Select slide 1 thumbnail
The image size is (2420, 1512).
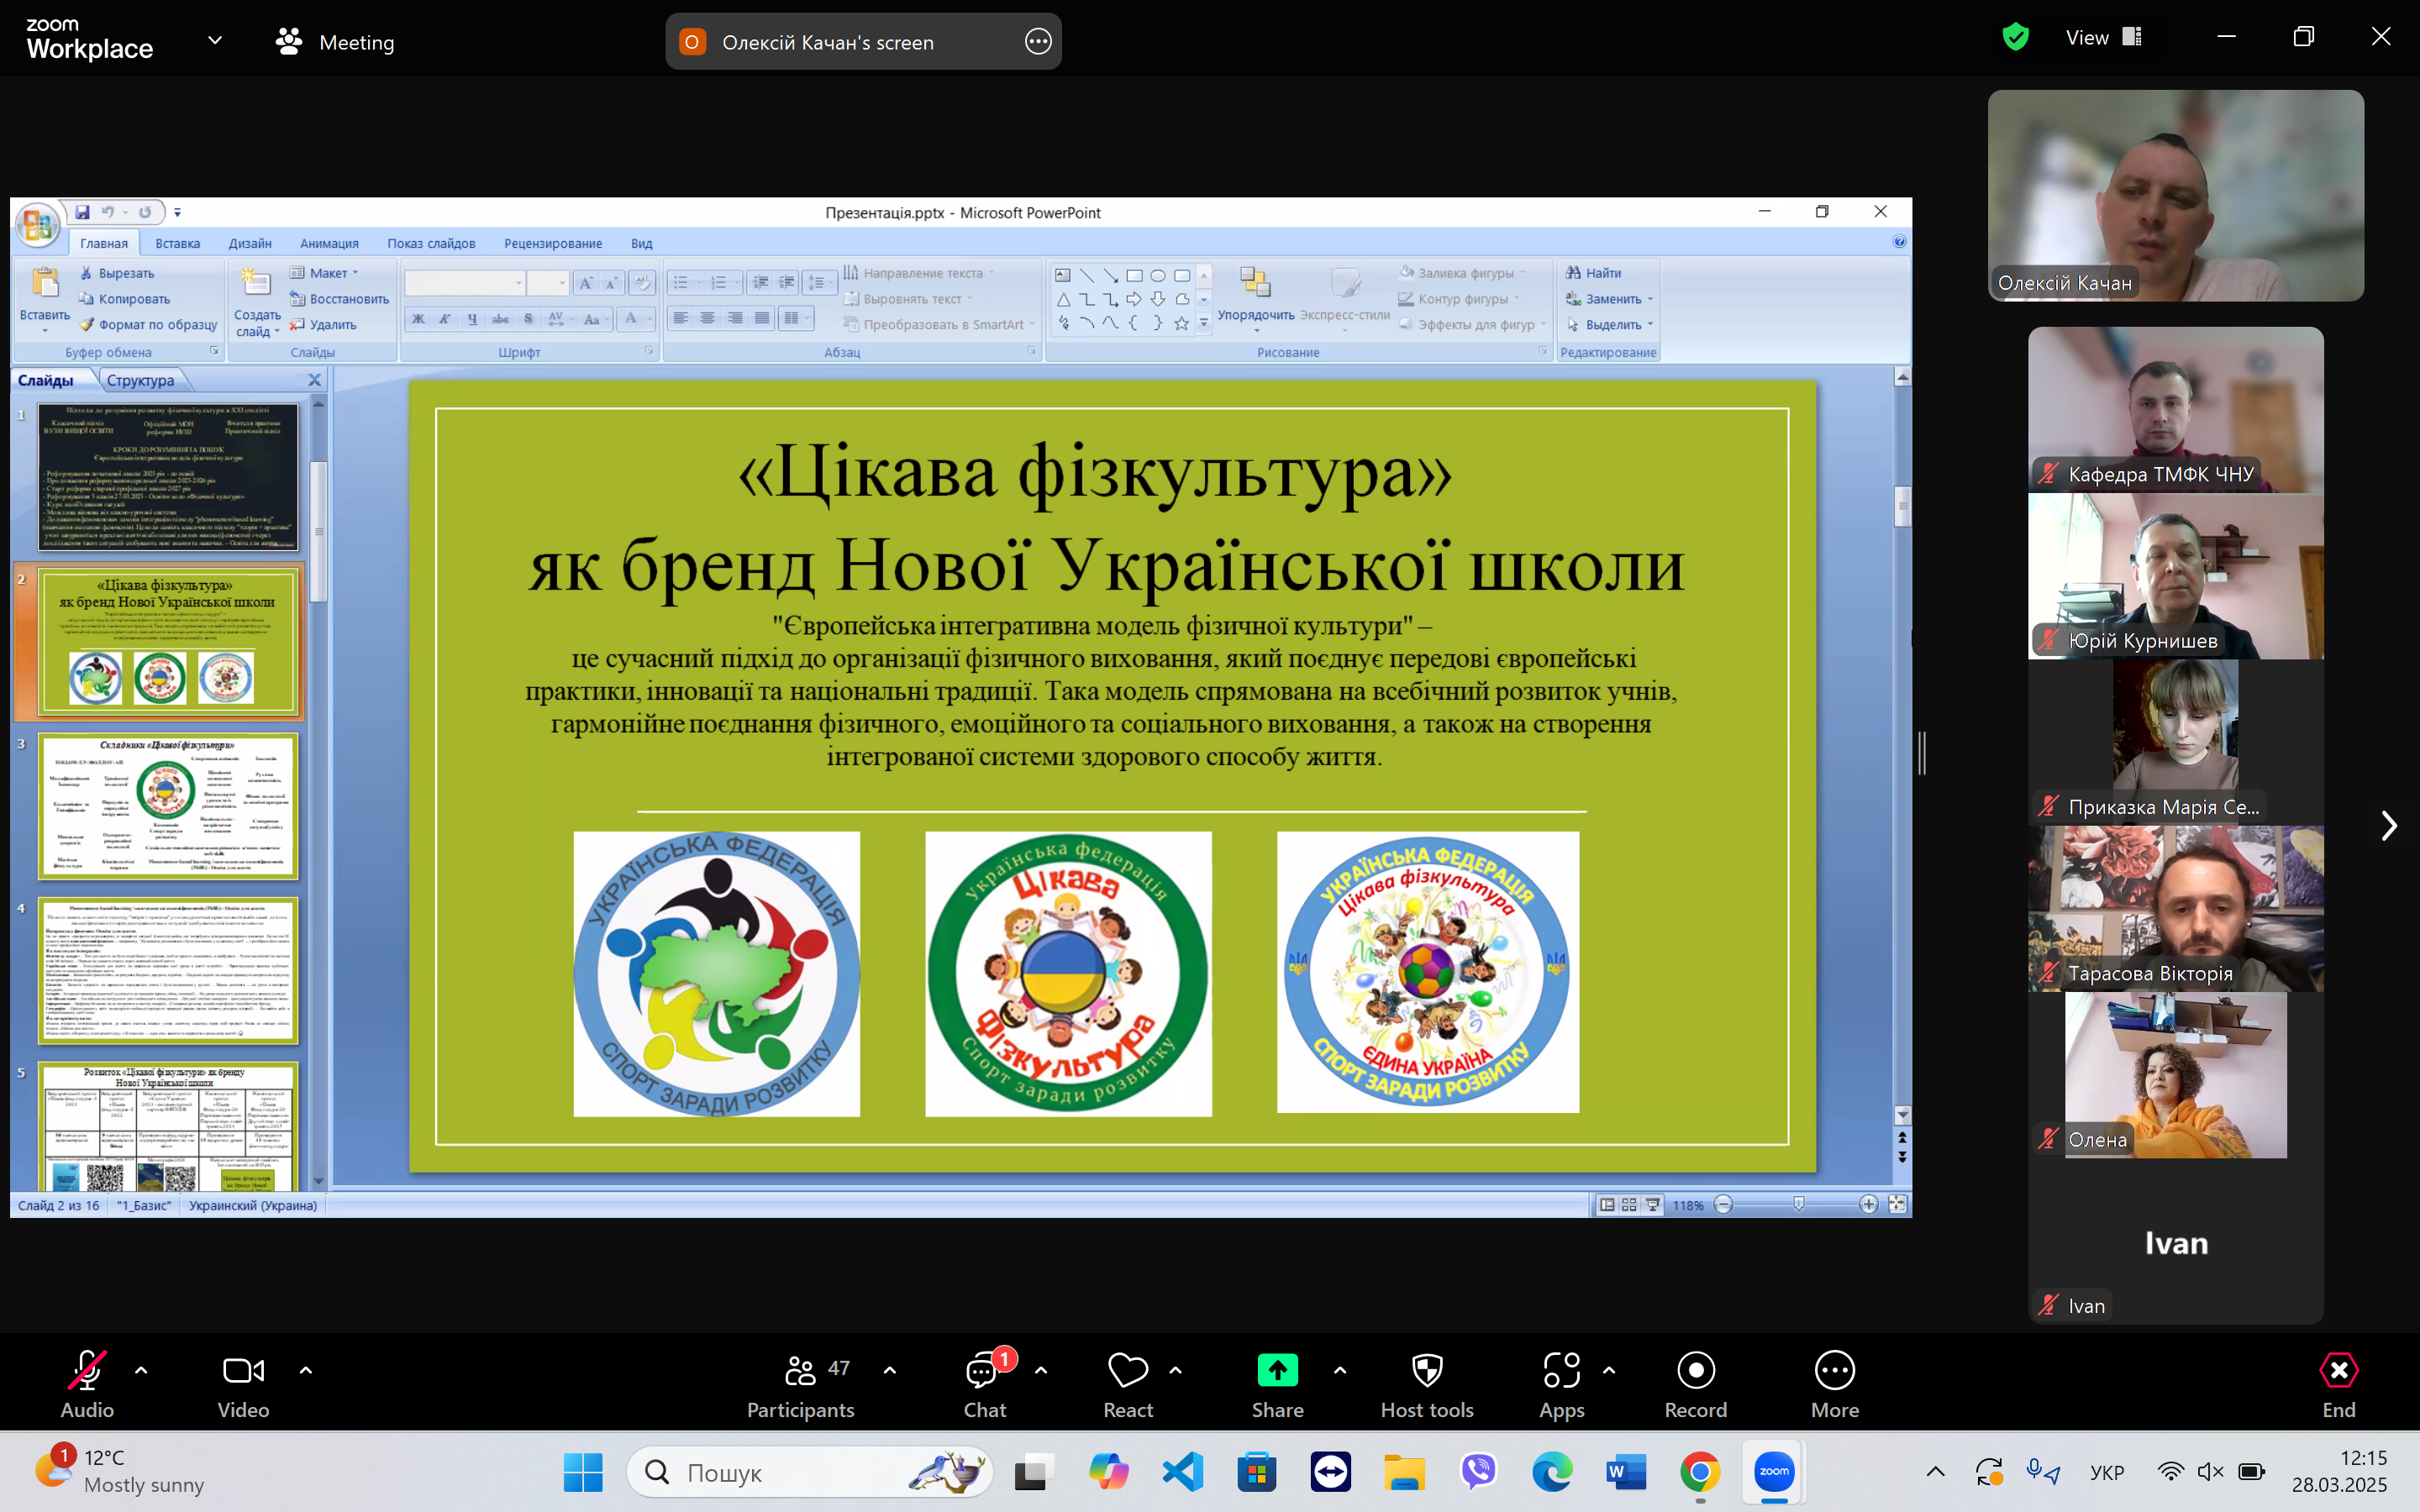pyautogui.click(x=168, y=477)
